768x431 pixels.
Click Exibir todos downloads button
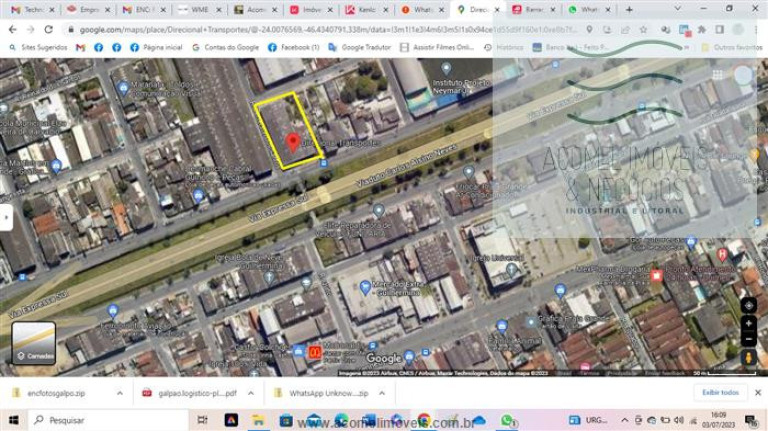(x=720, y=392)
